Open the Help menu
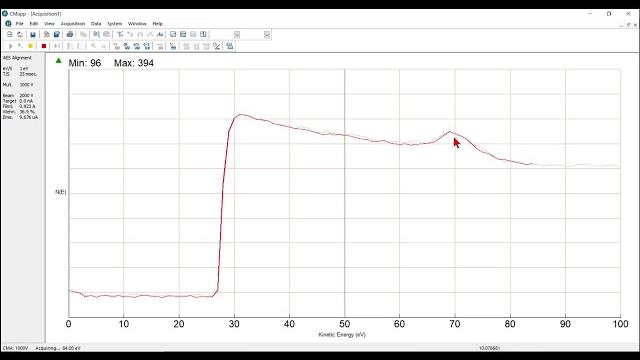Image resolution: width=640 pixels, height=360 pixels. 158,24
